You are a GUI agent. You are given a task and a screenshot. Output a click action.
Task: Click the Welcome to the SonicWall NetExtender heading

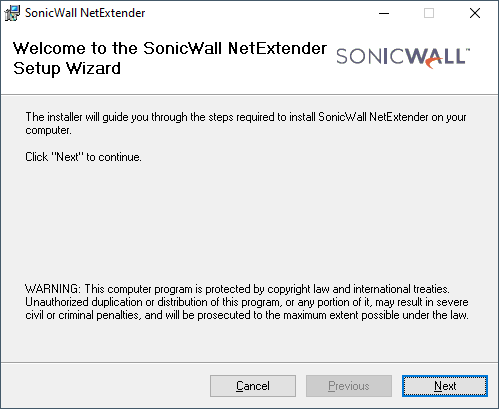(x=170, y=48)
